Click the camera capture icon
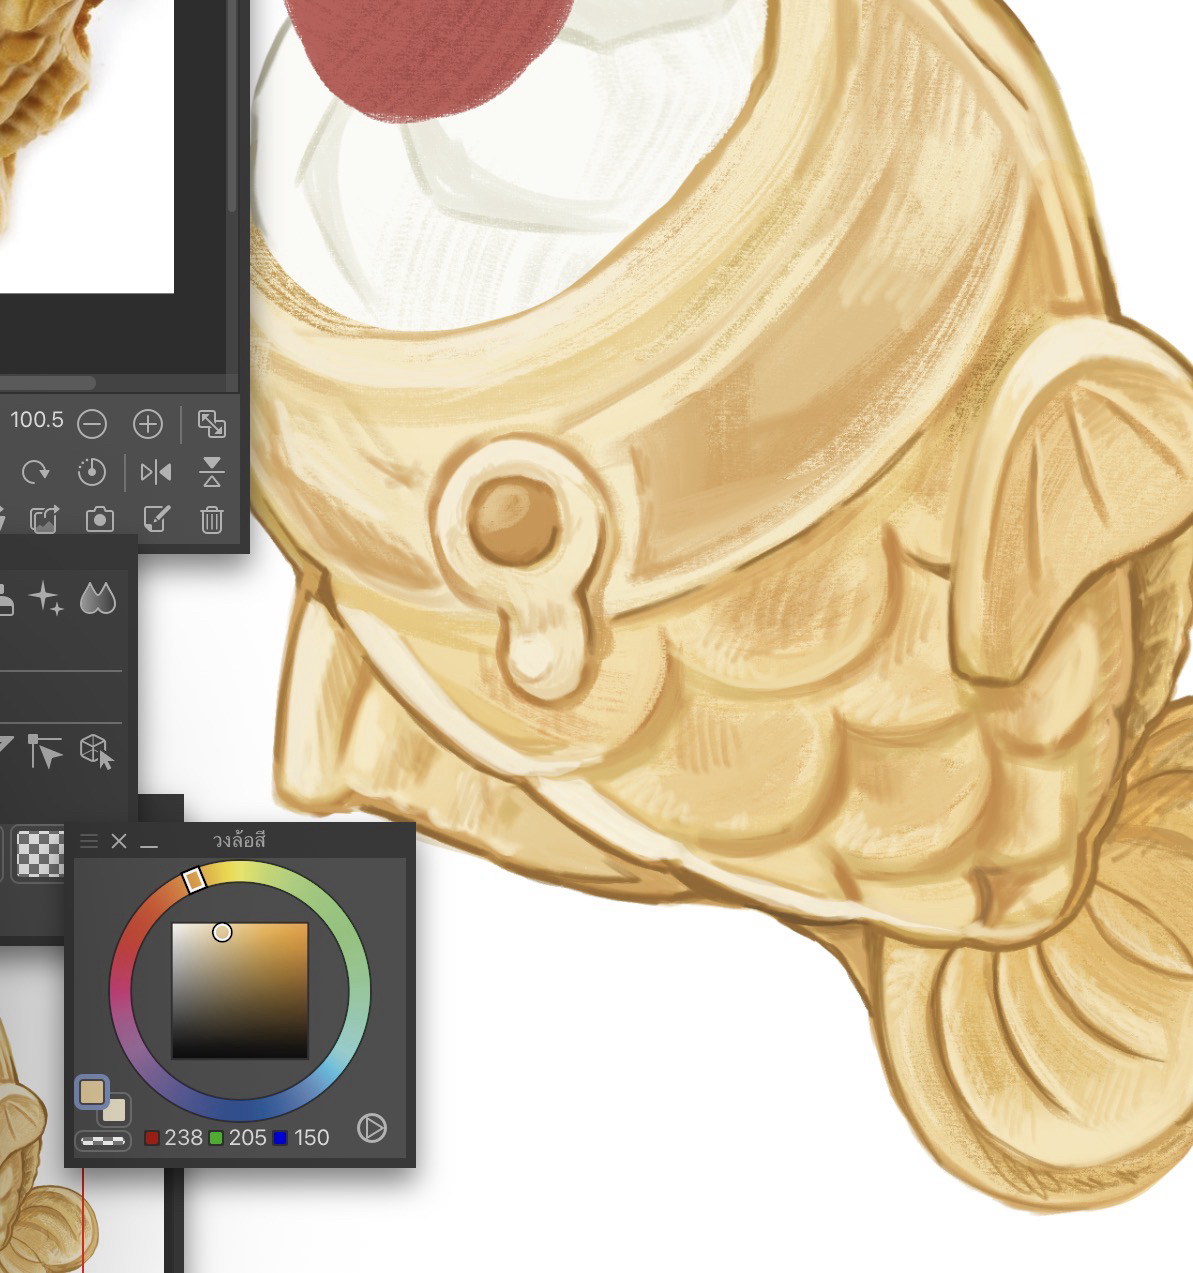The image size is (1193, 1273). 99,519
